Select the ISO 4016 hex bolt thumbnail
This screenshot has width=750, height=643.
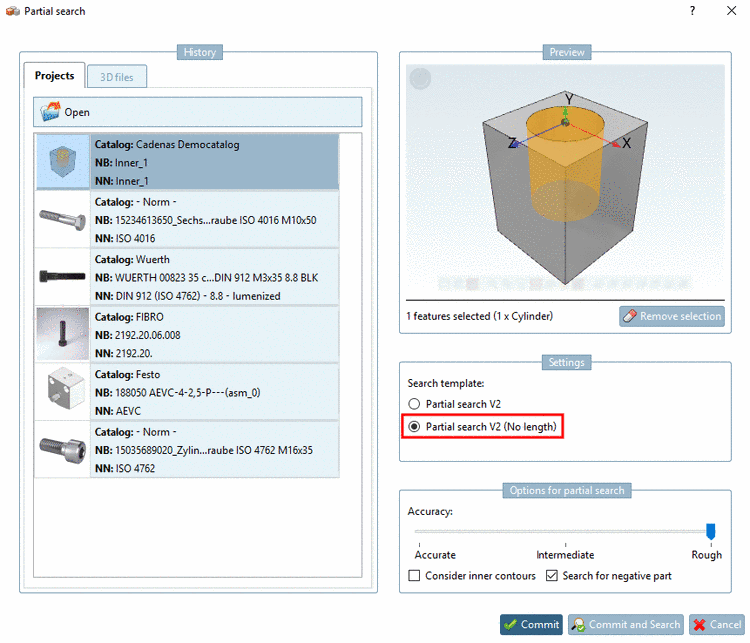(63, 220)
